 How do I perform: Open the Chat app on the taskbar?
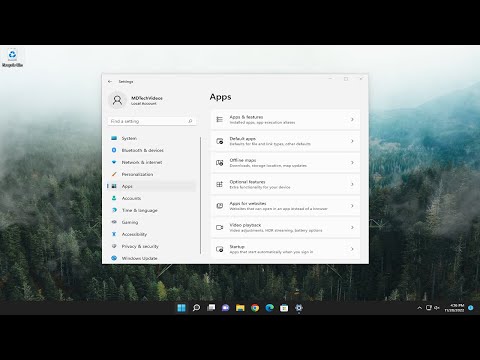tap(226, 308)
